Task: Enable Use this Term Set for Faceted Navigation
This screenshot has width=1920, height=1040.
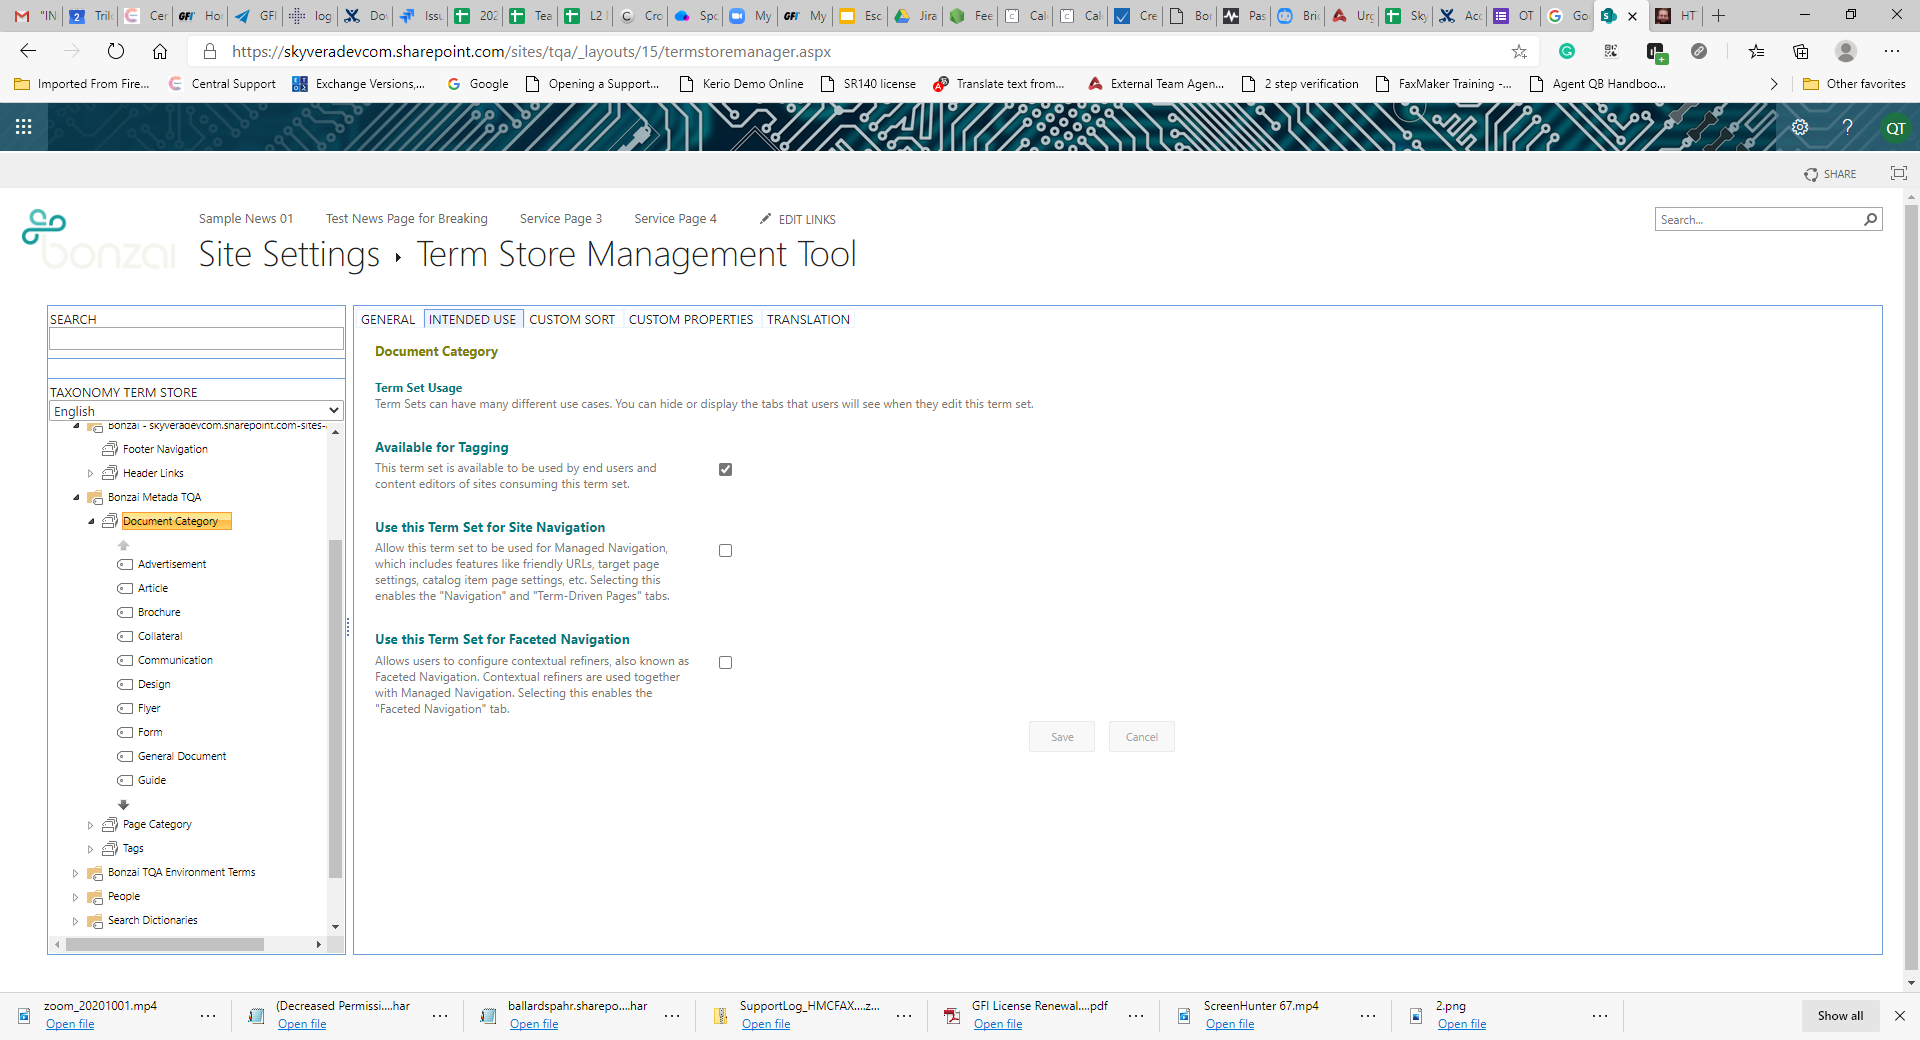Action: (x=726, y=662)
